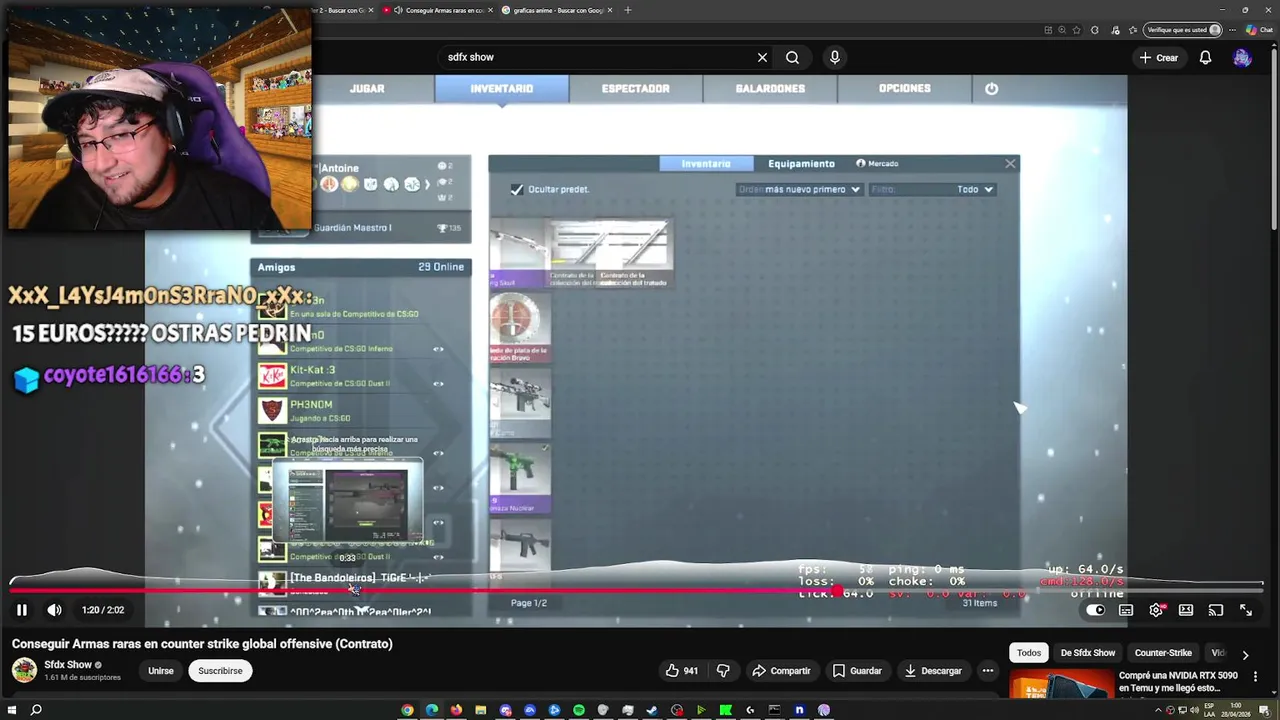Viewport: 1280px width, 720px height.
Task: Open the GALARDONES menu in the game
Action: click(x=770, y=88)
